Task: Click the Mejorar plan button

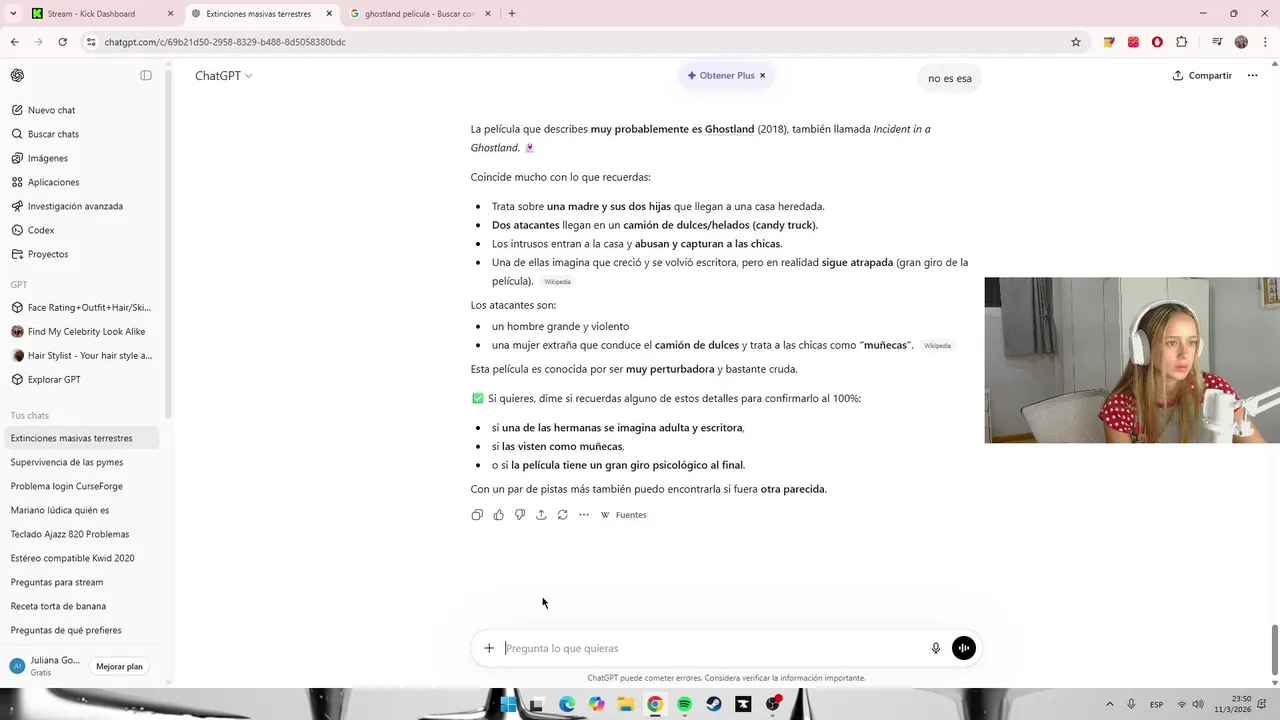Action: tap(119, 666)
